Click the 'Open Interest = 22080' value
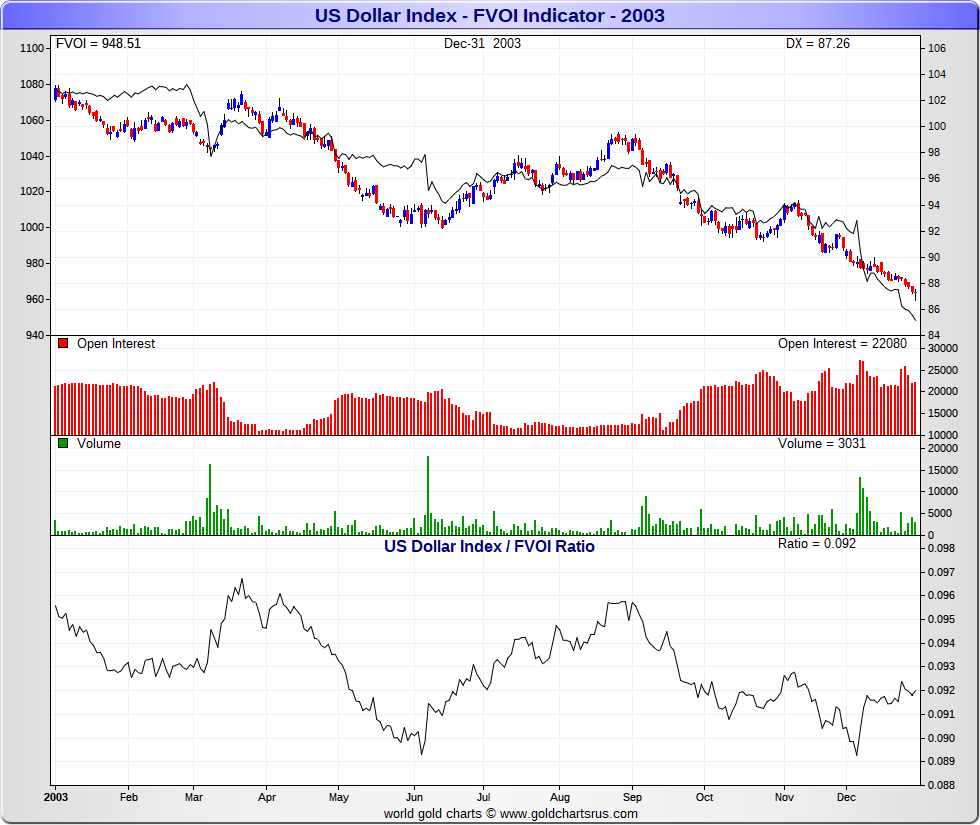The width and height of the screenshot is (980, 825). pos(842,344)
